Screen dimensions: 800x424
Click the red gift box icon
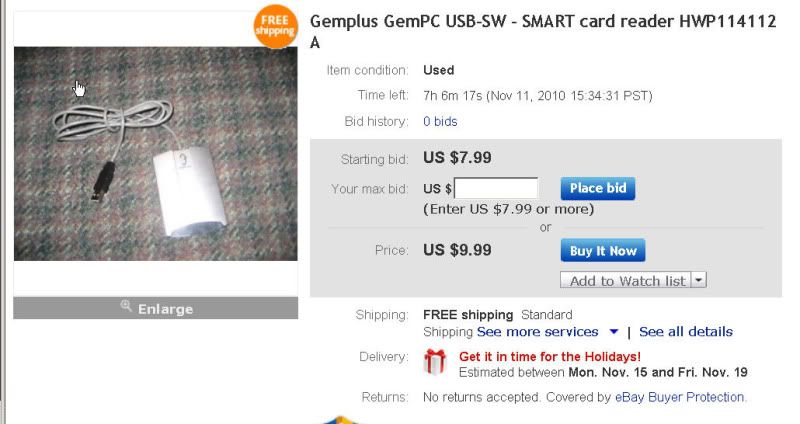[x=435, y=361]
